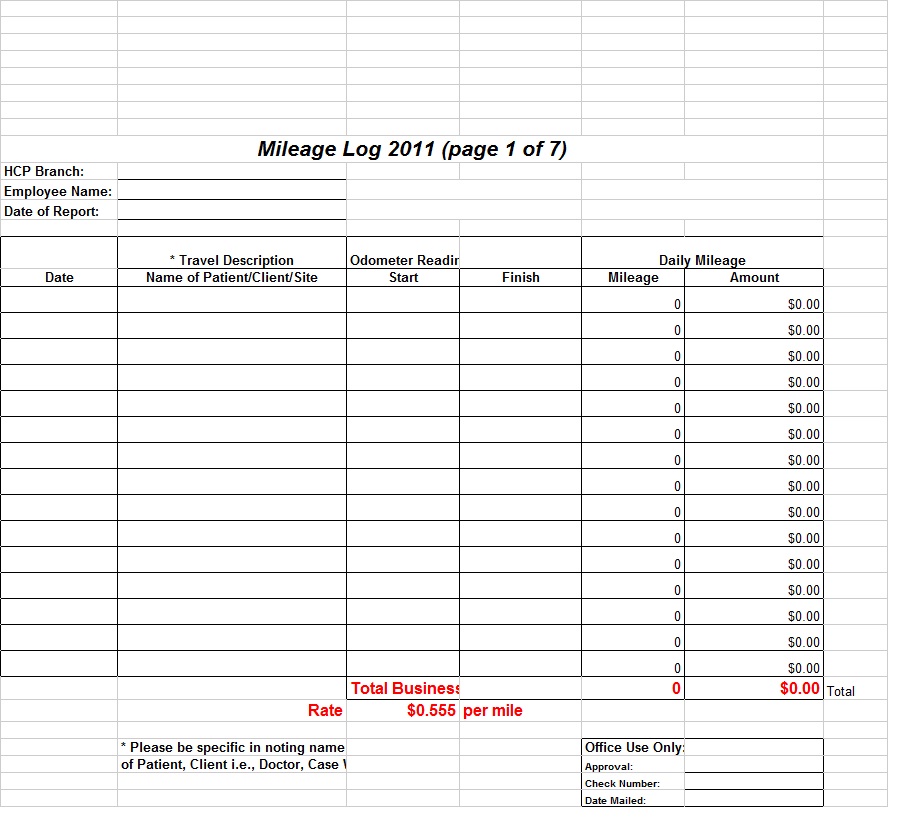The height and width of the screenshot is (828, 898).
Task: Click the Total label right of amount
Action: (841, 691)
